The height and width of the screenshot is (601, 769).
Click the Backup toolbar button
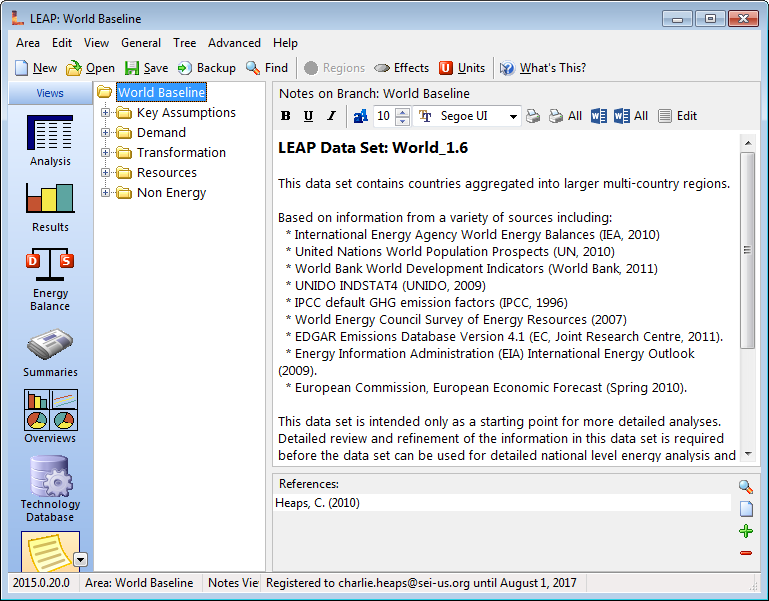click(x=207, y=68)
